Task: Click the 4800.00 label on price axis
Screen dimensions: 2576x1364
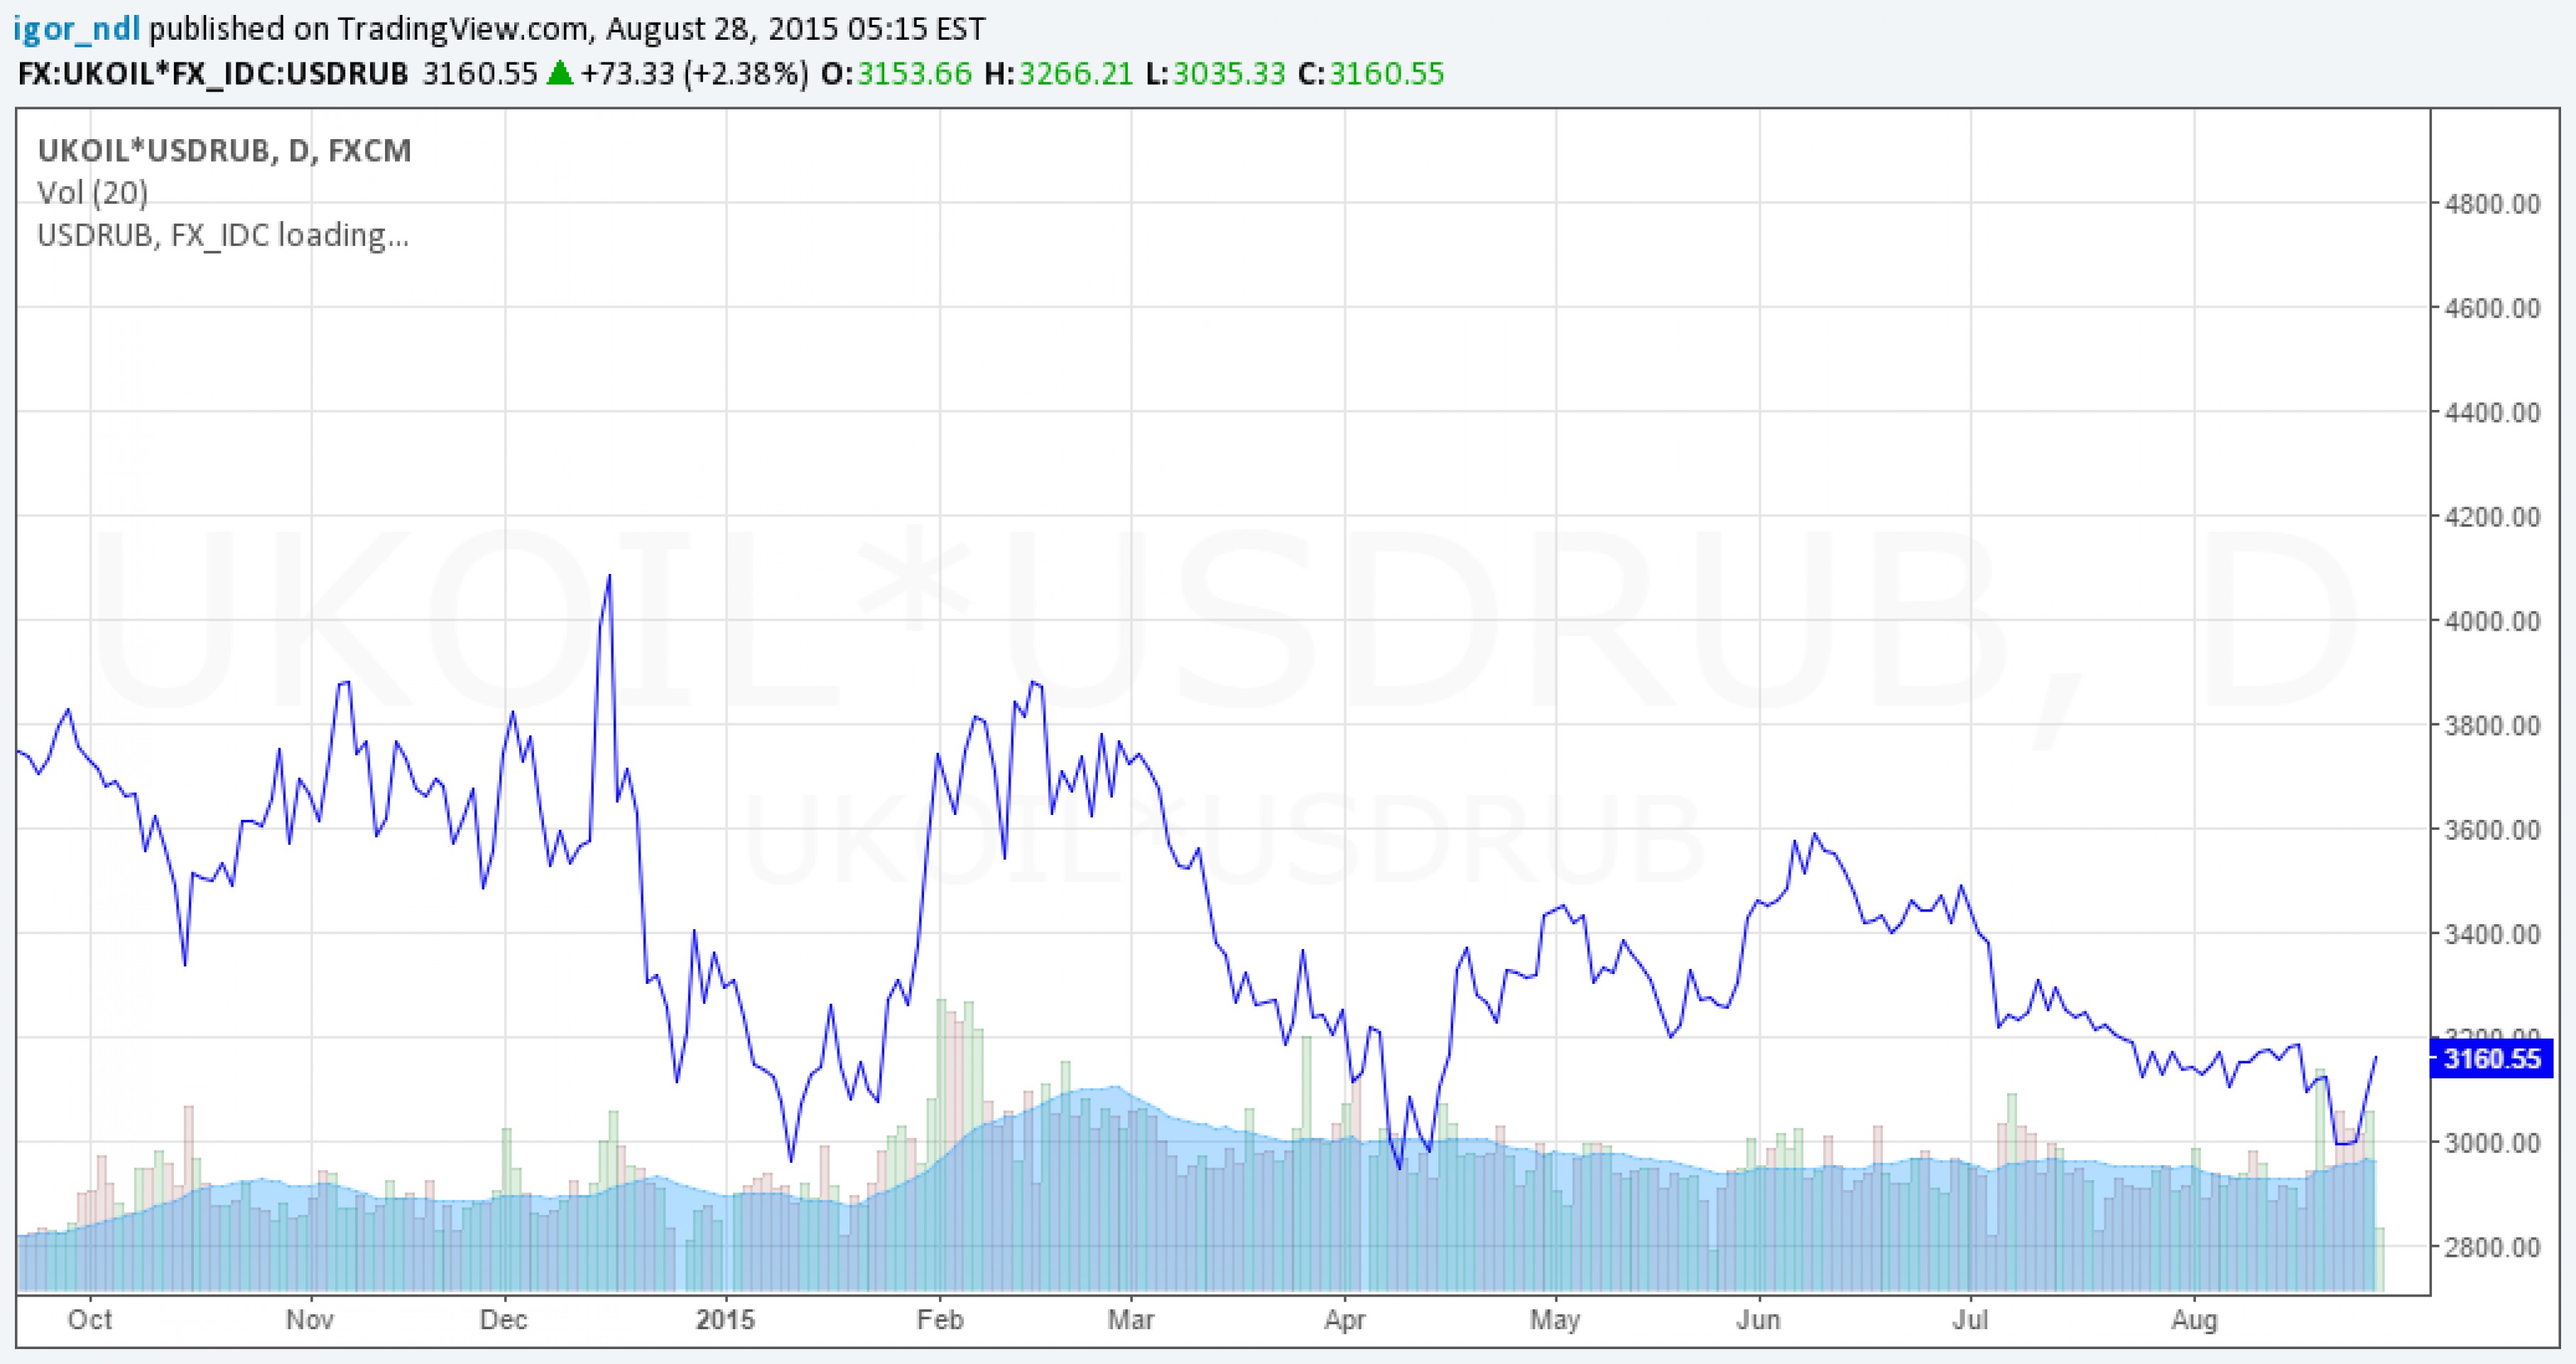Action: (x=2492, y=204)
